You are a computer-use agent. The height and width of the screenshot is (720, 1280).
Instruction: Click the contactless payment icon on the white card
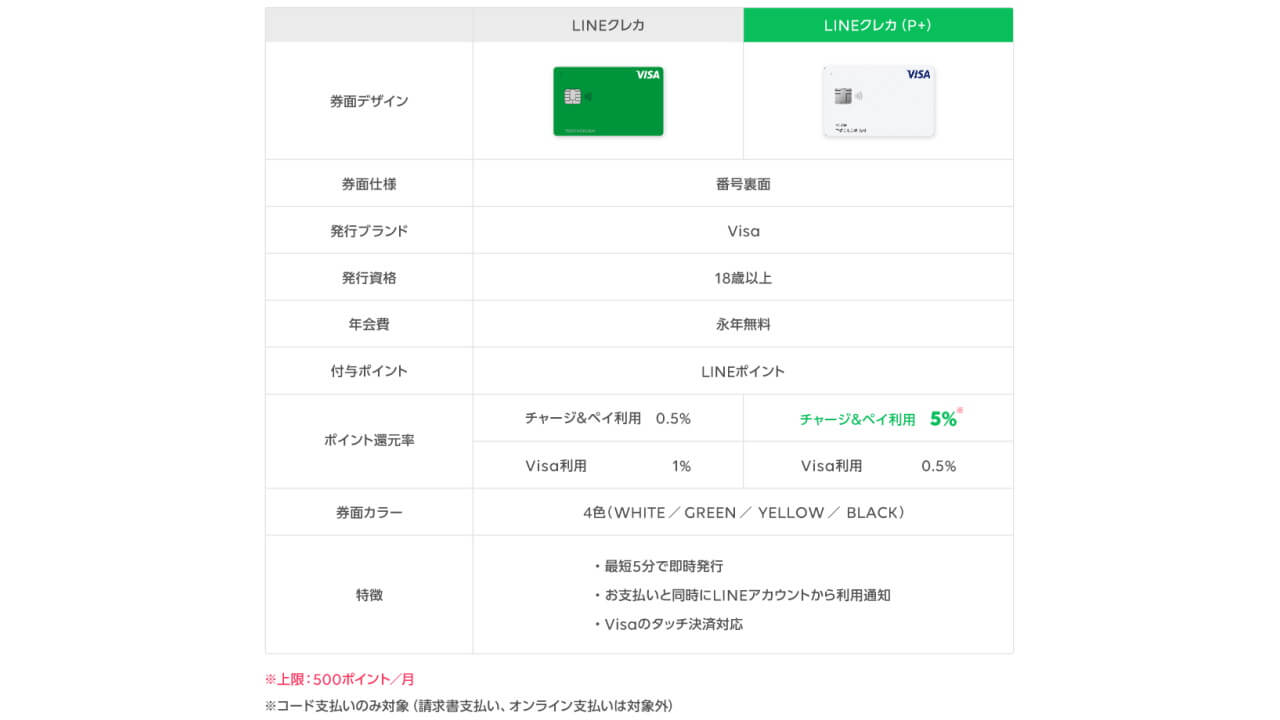859,97
